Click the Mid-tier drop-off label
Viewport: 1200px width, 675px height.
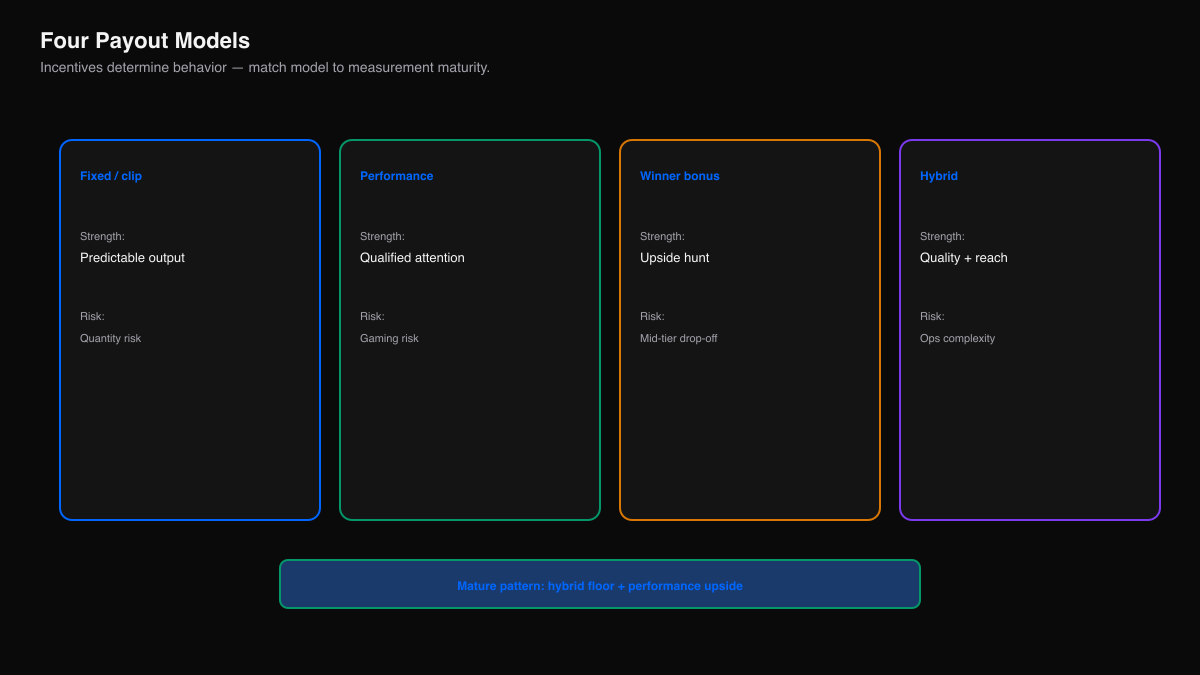(679, 339)
